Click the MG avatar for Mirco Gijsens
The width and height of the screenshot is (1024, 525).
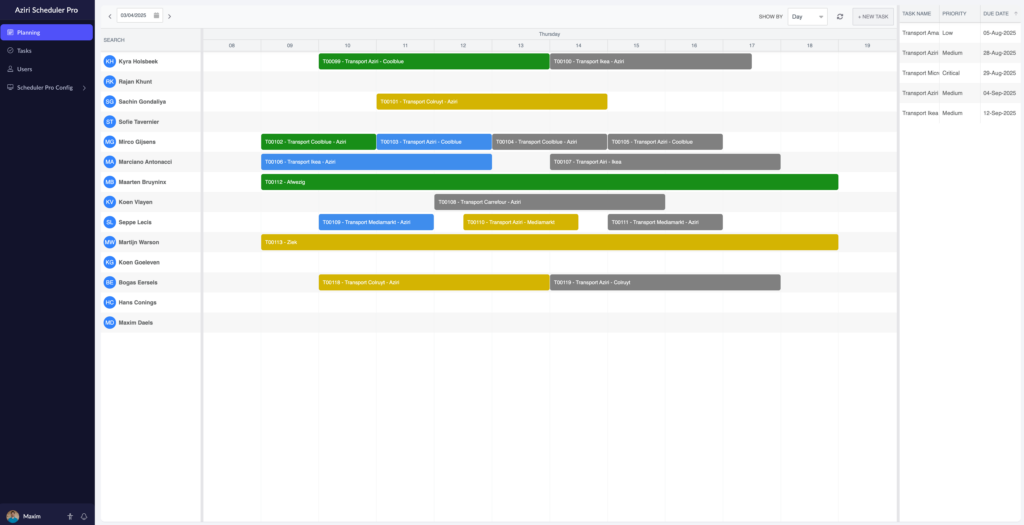[110, 142]
